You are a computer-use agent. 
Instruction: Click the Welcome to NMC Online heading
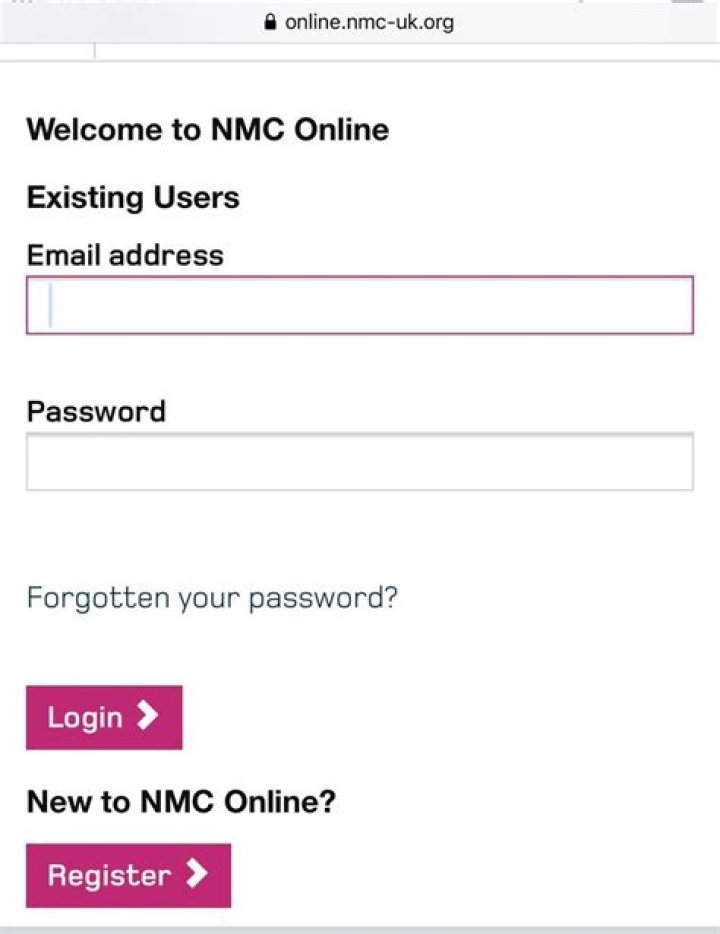(x=208, y=129)
